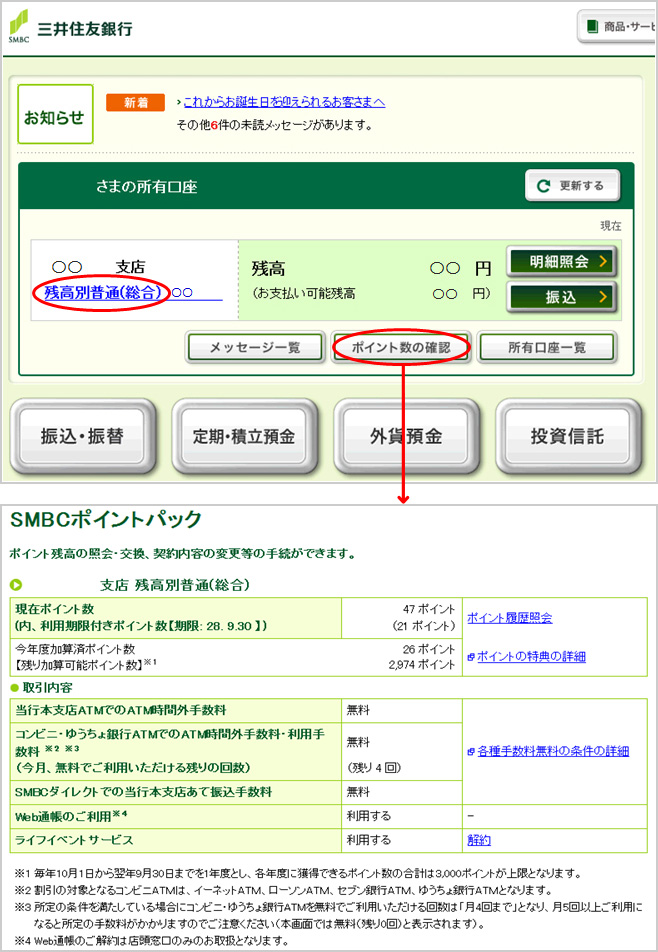The height and width of the screenshot is (952, 658).
Task: Open the ポイントの特典の詳細 link
Action: point(531,656)
